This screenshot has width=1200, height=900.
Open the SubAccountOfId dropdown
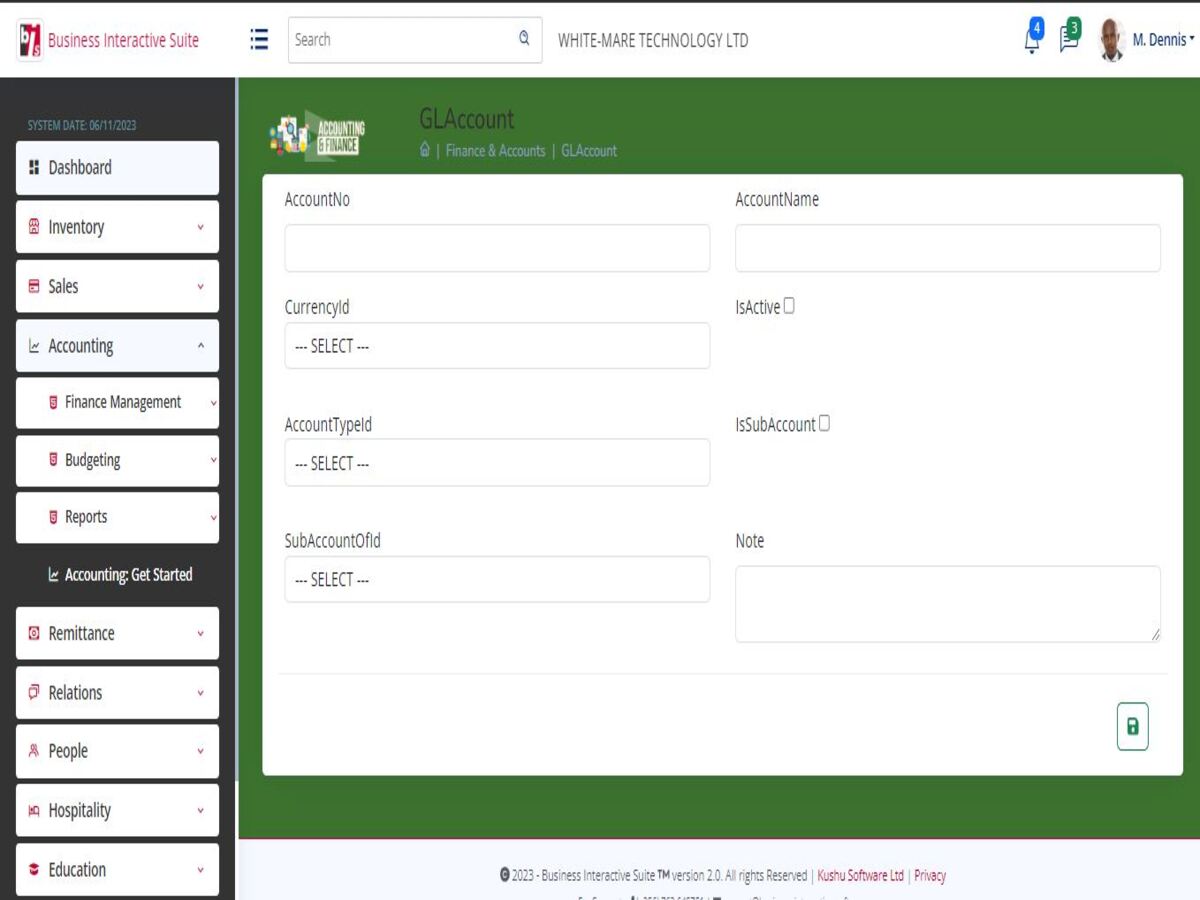point(497,579)
